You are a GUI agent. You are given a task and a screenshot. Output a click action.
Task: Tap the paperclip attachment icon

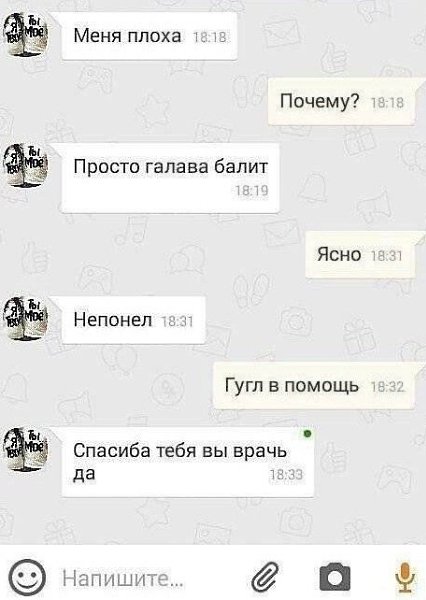[265, 576]
